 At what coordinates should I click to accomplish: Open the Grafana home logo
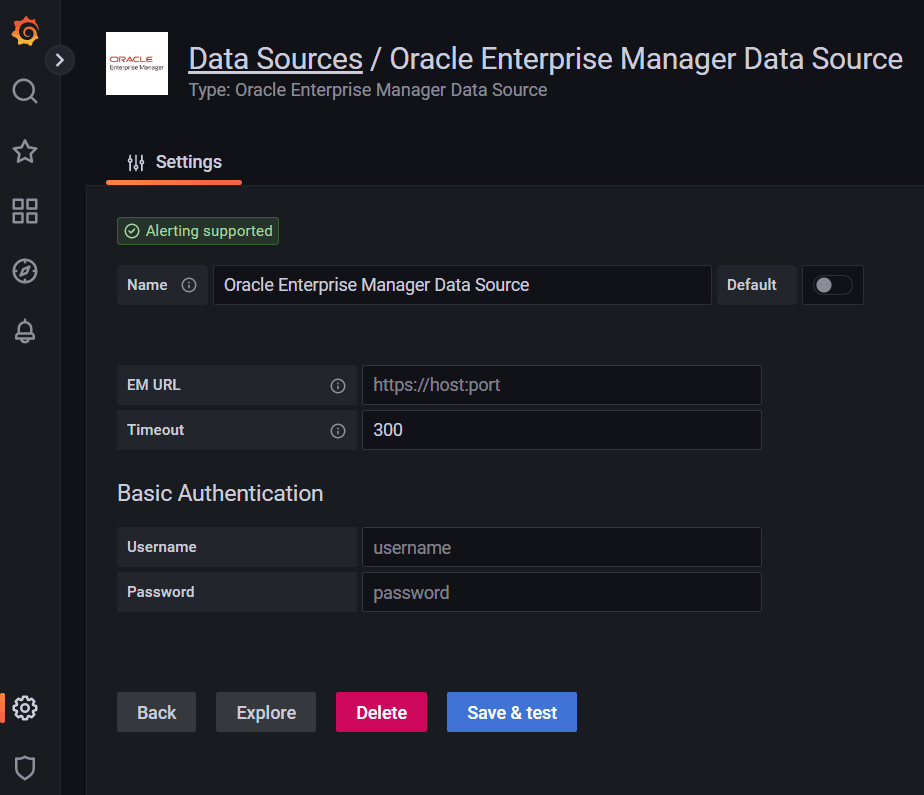point(24,32)
